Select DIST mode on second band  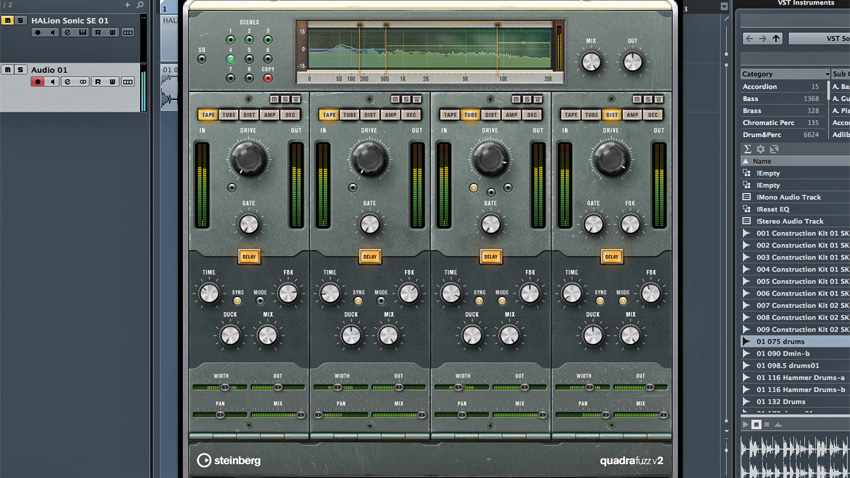click(370, 115)
